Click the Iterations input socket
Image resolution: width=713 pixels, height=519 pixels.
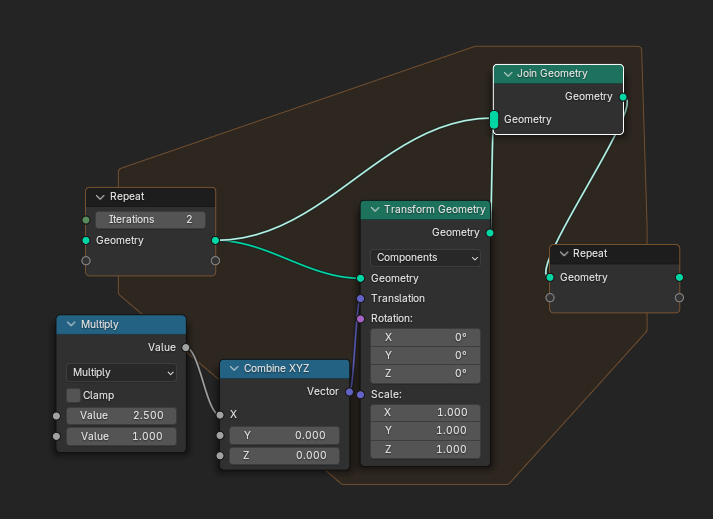(86, 220)
